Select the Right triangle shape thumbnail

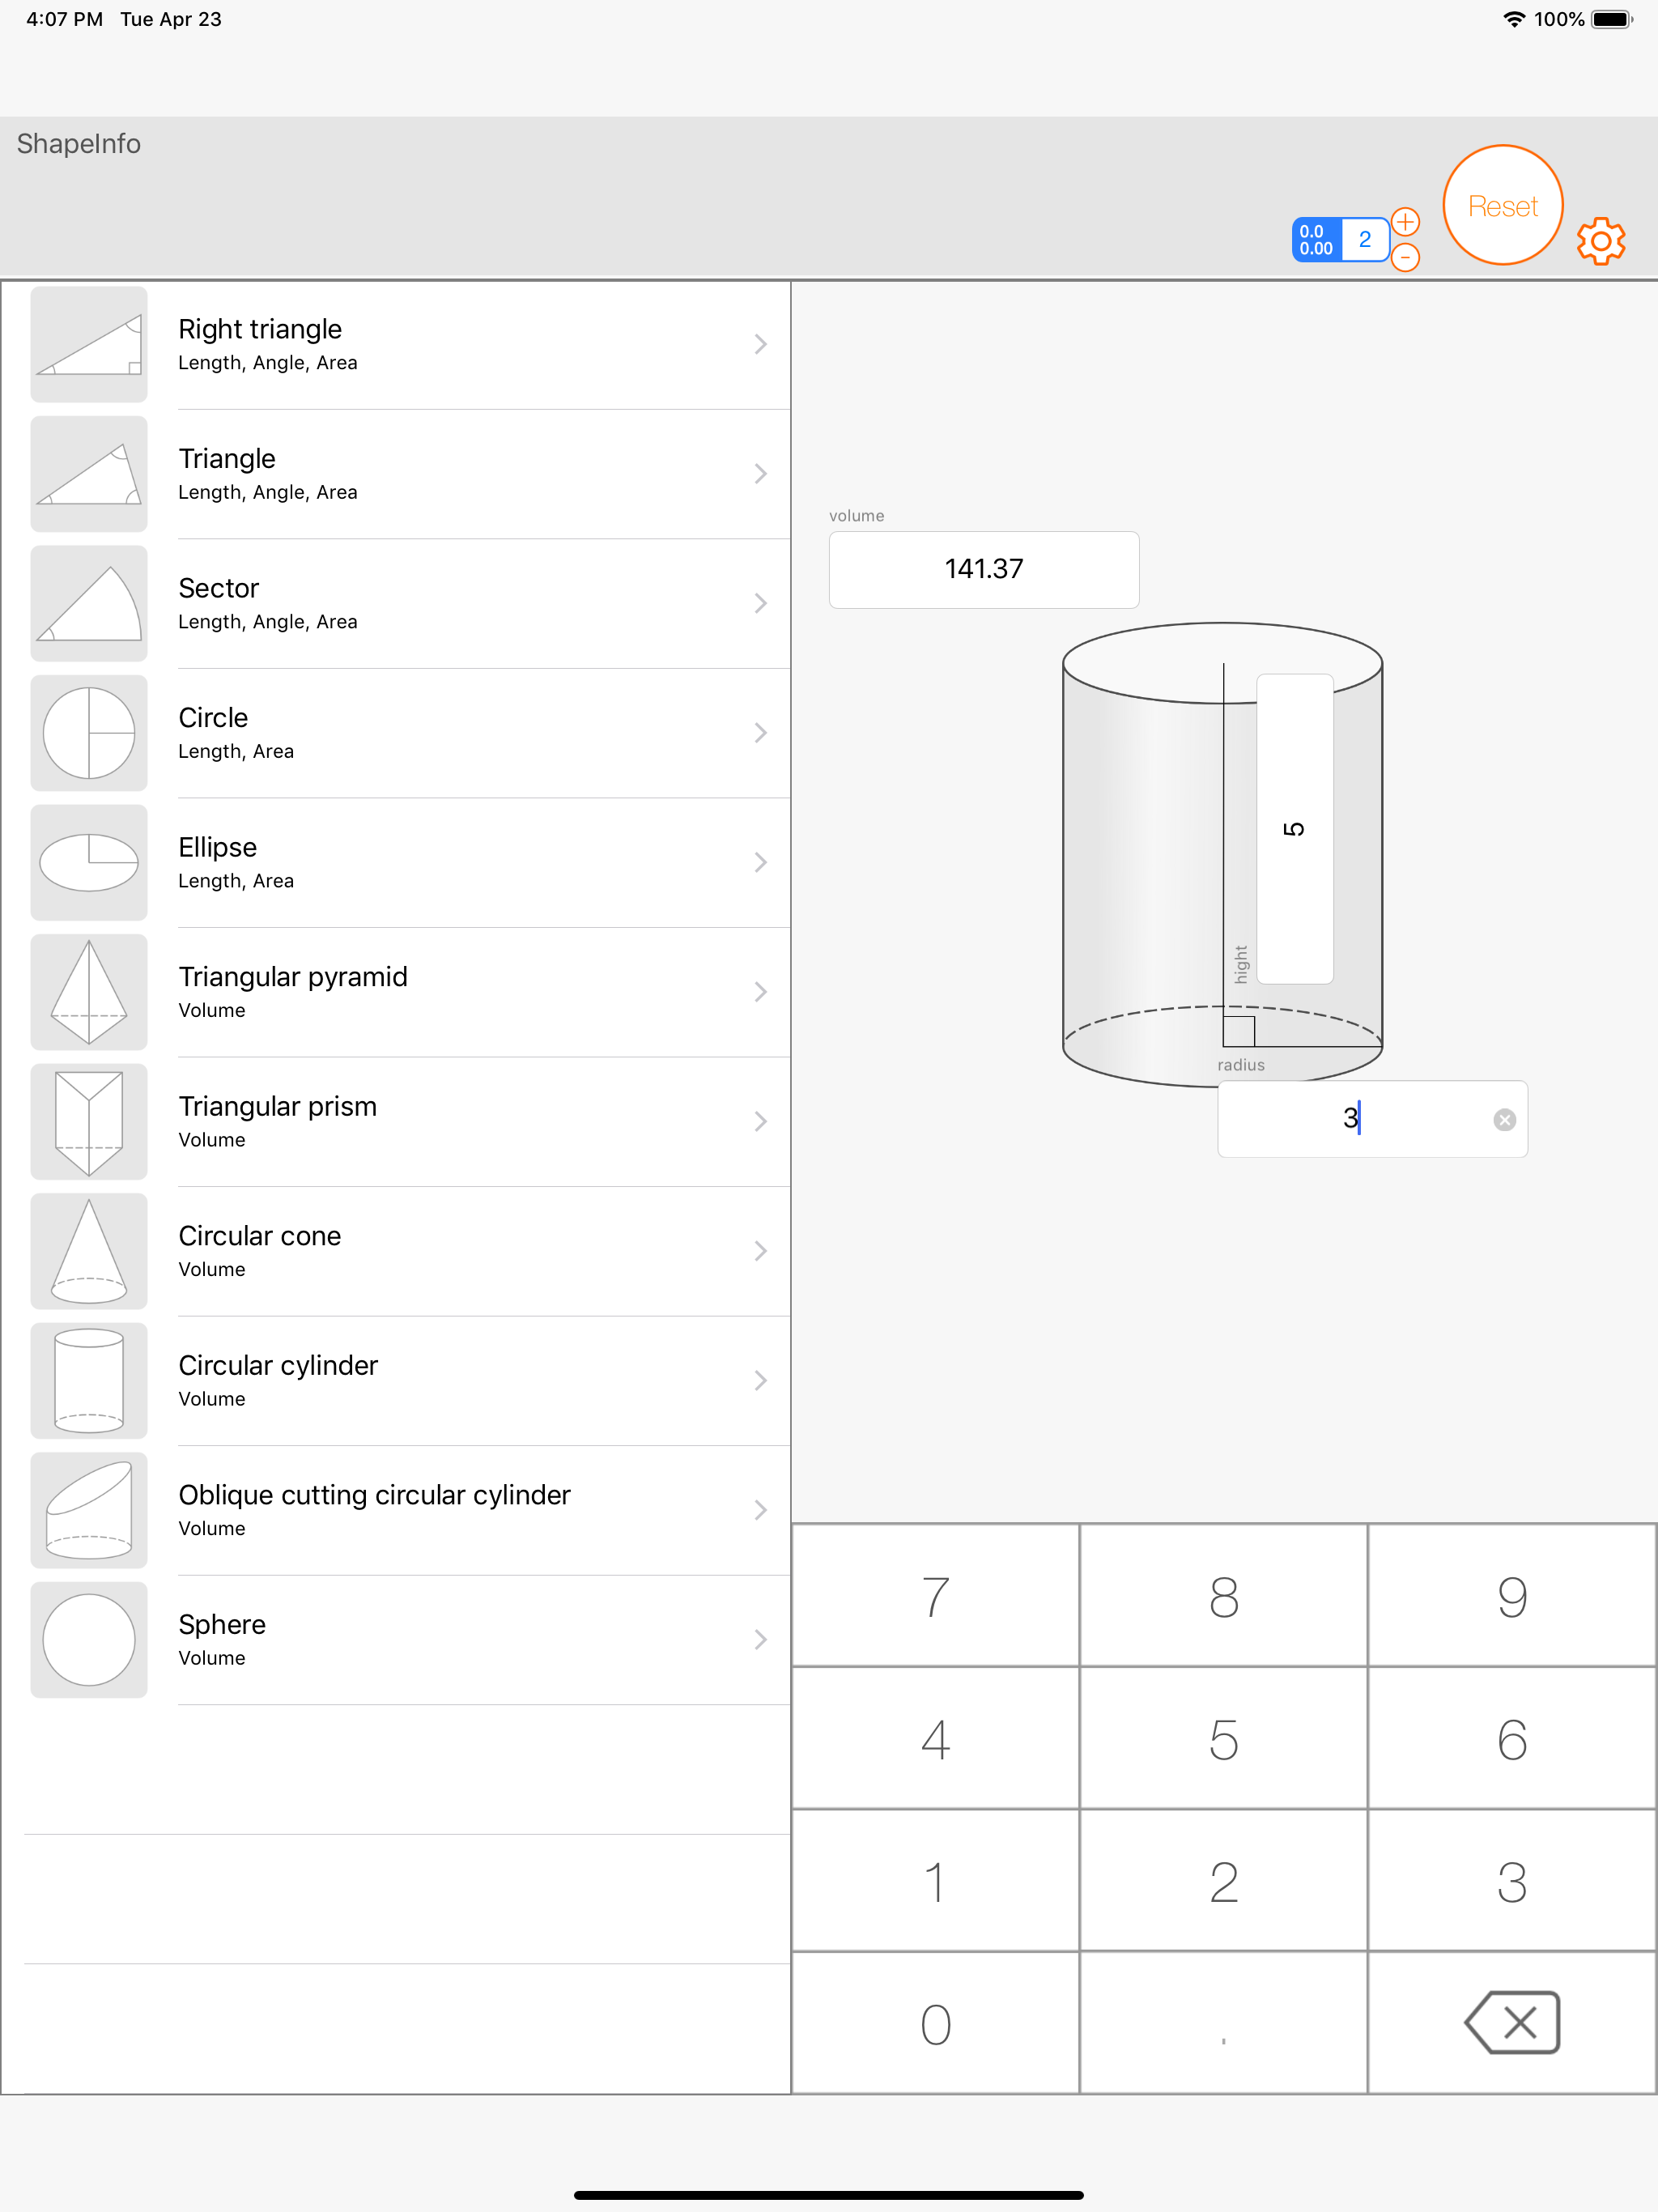coord(89,345)
